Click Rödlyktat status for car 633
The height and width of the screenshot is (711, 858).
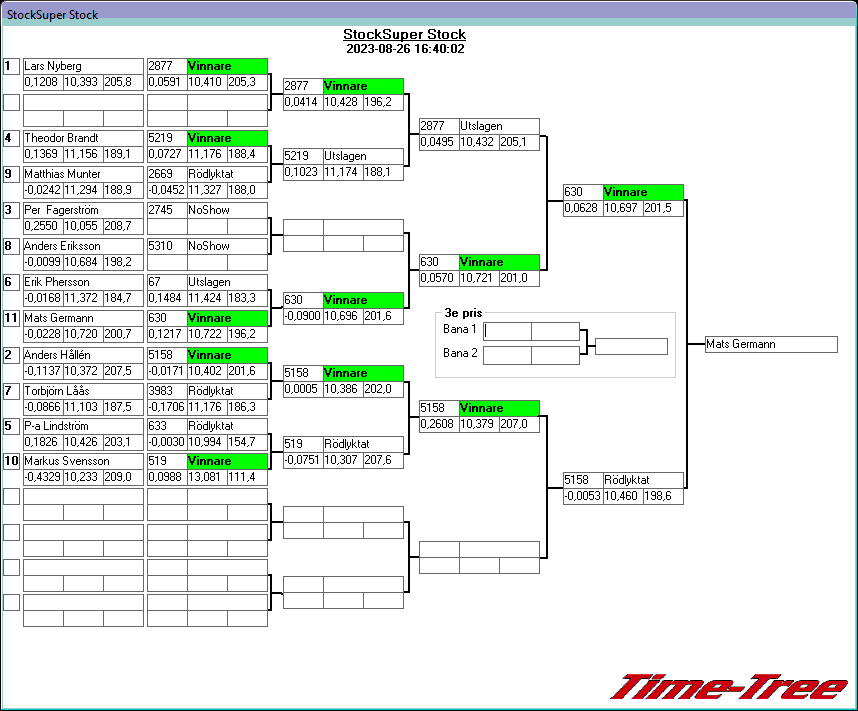pos(227,426)
